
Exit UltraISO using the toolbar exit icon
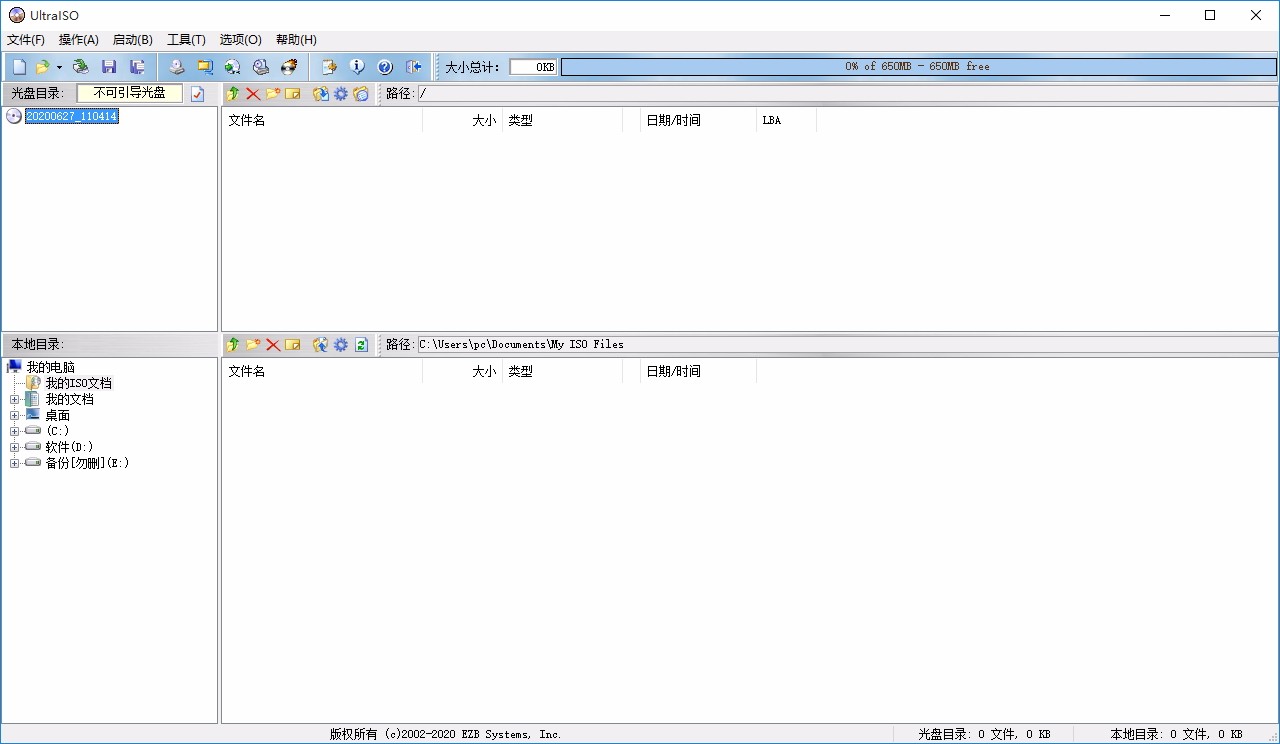point(413,66)
